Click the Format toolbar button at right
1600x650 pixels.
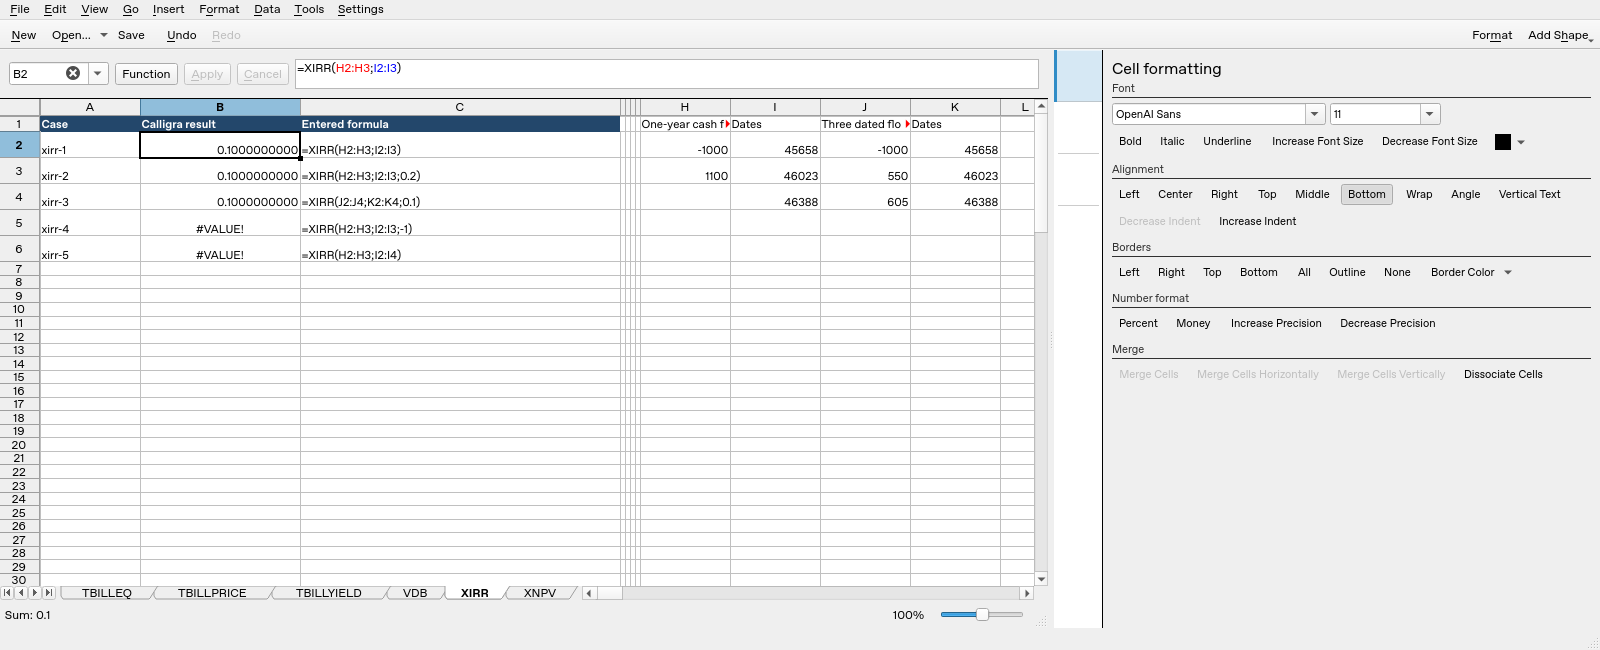(x=1492, y=35)
